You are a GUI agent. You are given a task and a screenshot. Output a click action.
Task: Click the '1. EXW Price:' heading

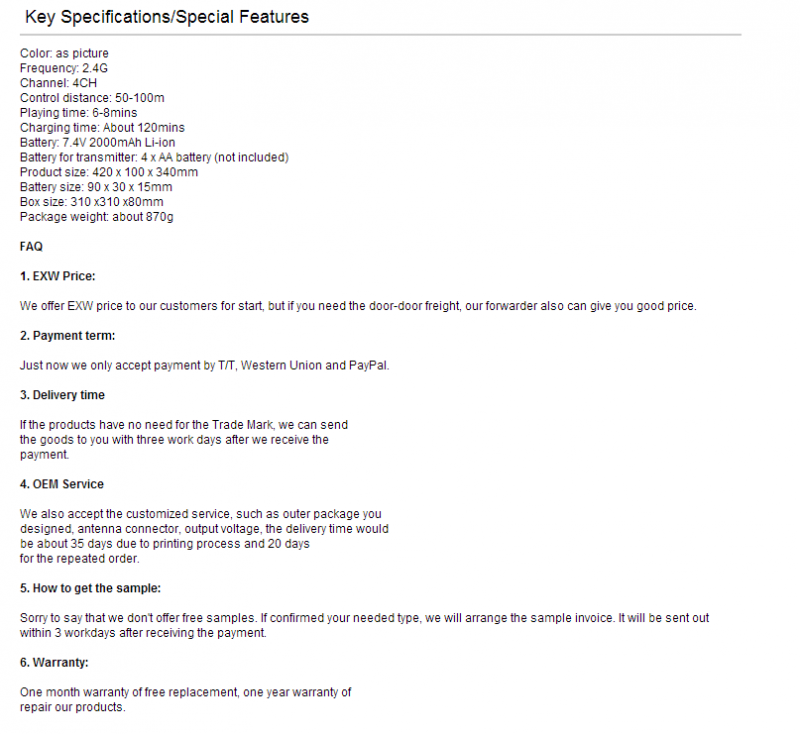(x=58, y=276)
